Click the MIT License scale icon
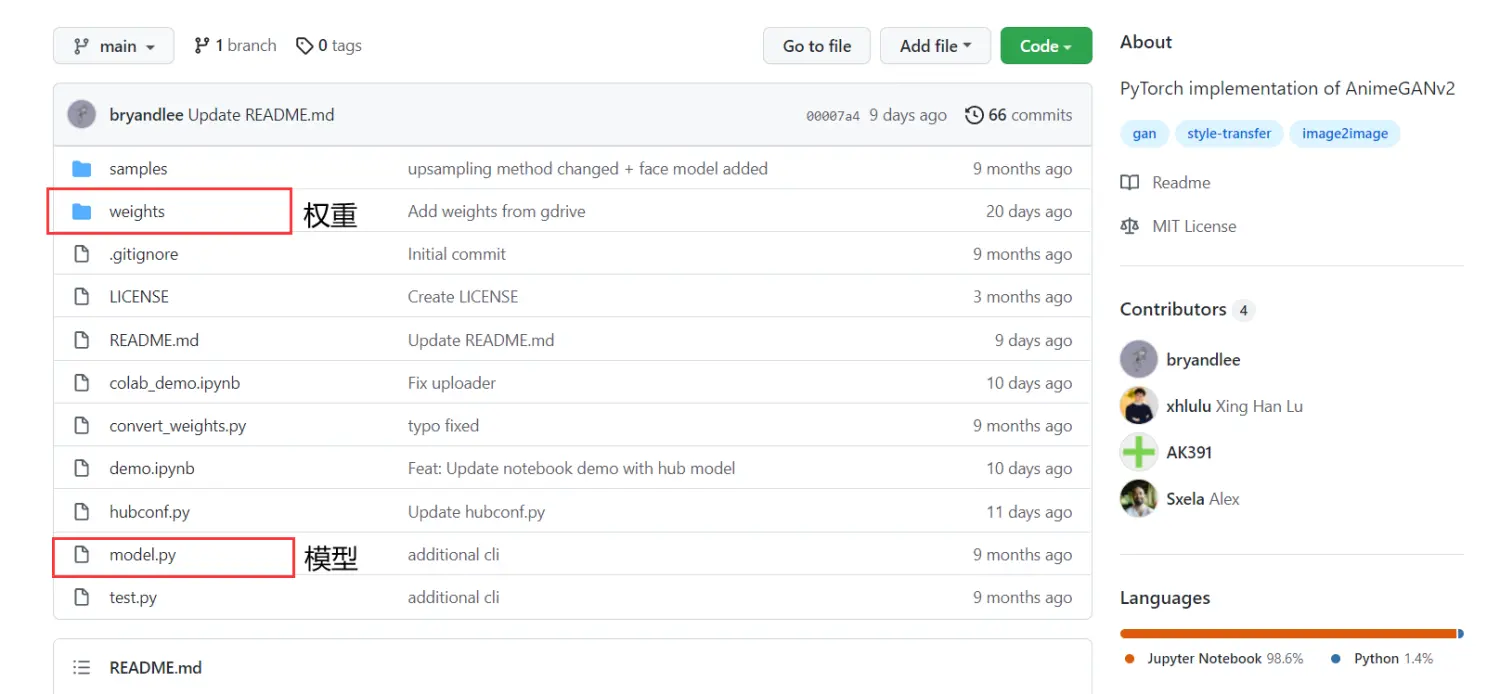This screenshot has width=1500, height=694. tap(1130, 226)
